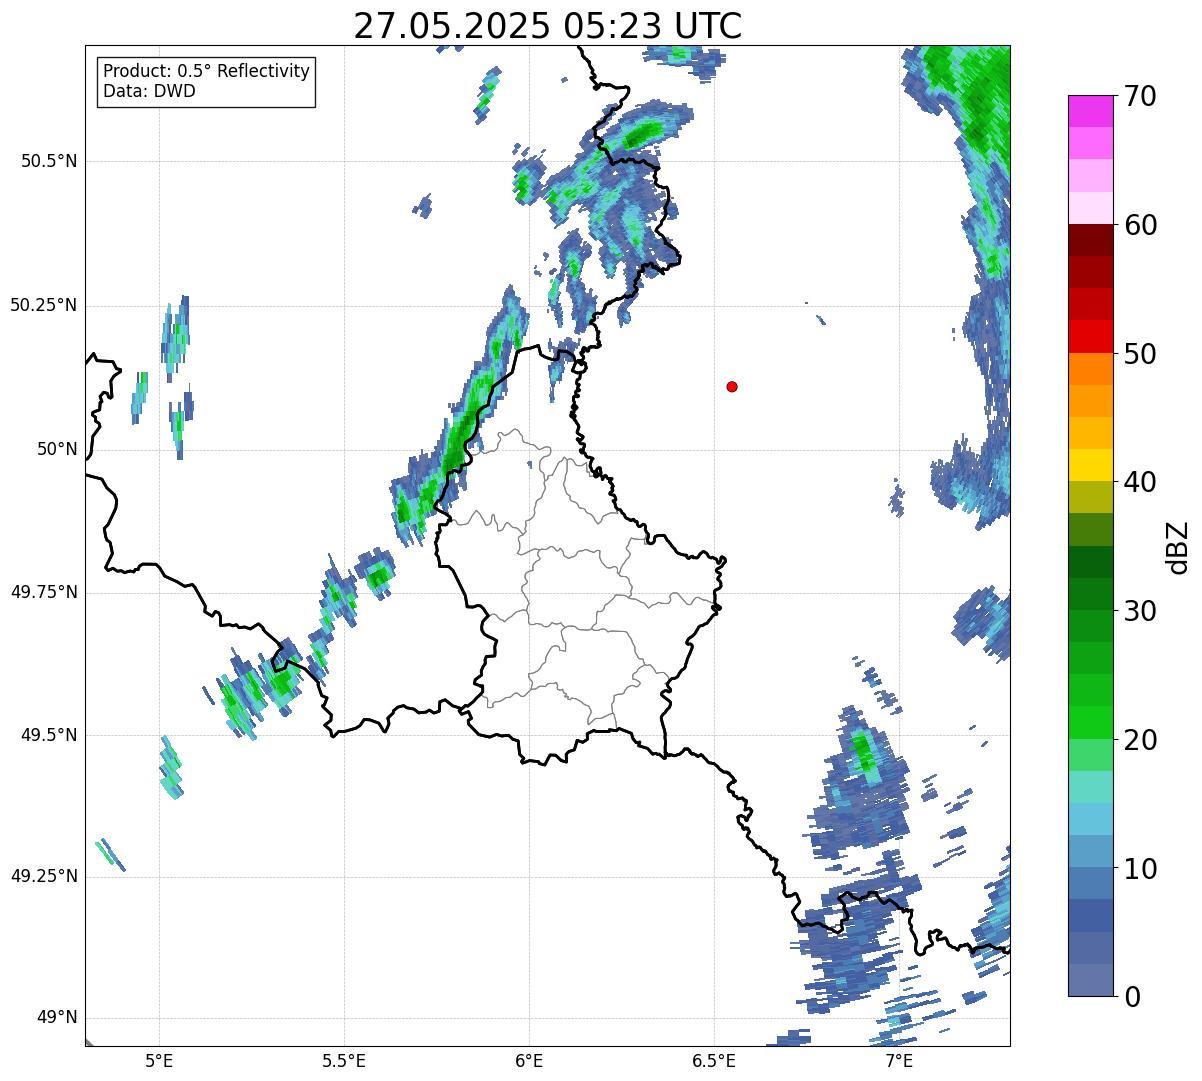1202x1081 pixels.
Task: Click the yellow colorbar segment above 40
Action: pos(1091,465)
